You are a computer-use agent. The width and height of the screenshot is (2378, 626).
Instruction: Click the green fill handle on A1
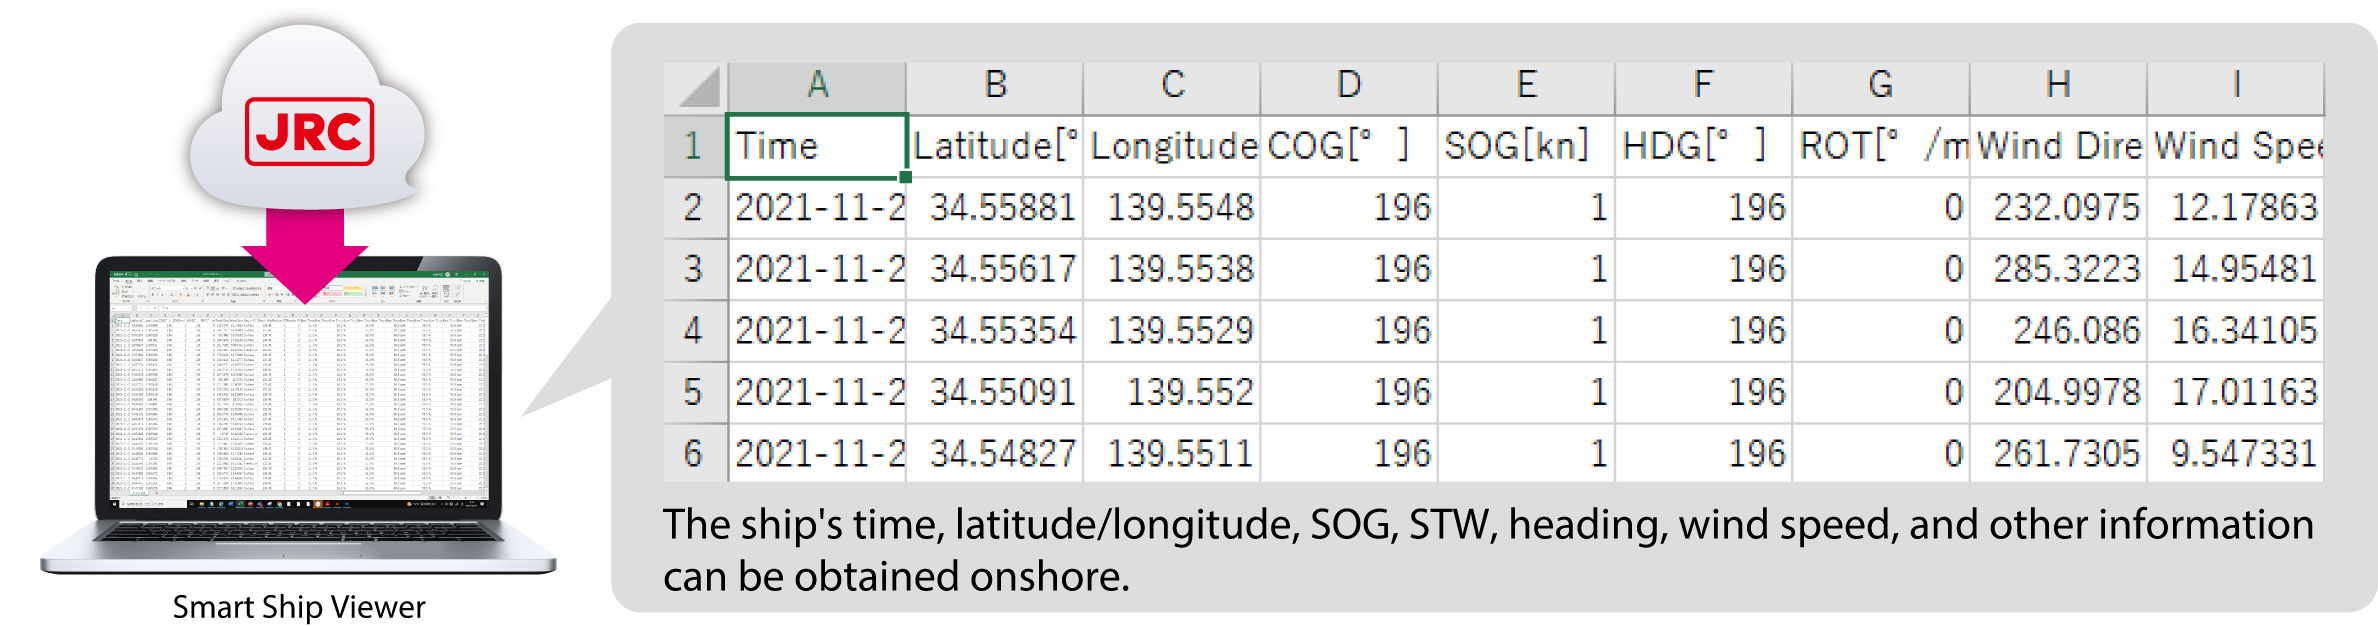coord(905,177)
